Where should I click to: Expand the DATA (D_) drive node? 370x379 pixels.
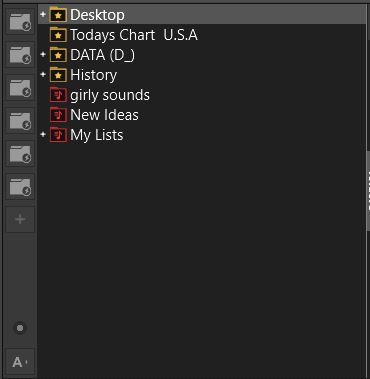tap(43, 54)
